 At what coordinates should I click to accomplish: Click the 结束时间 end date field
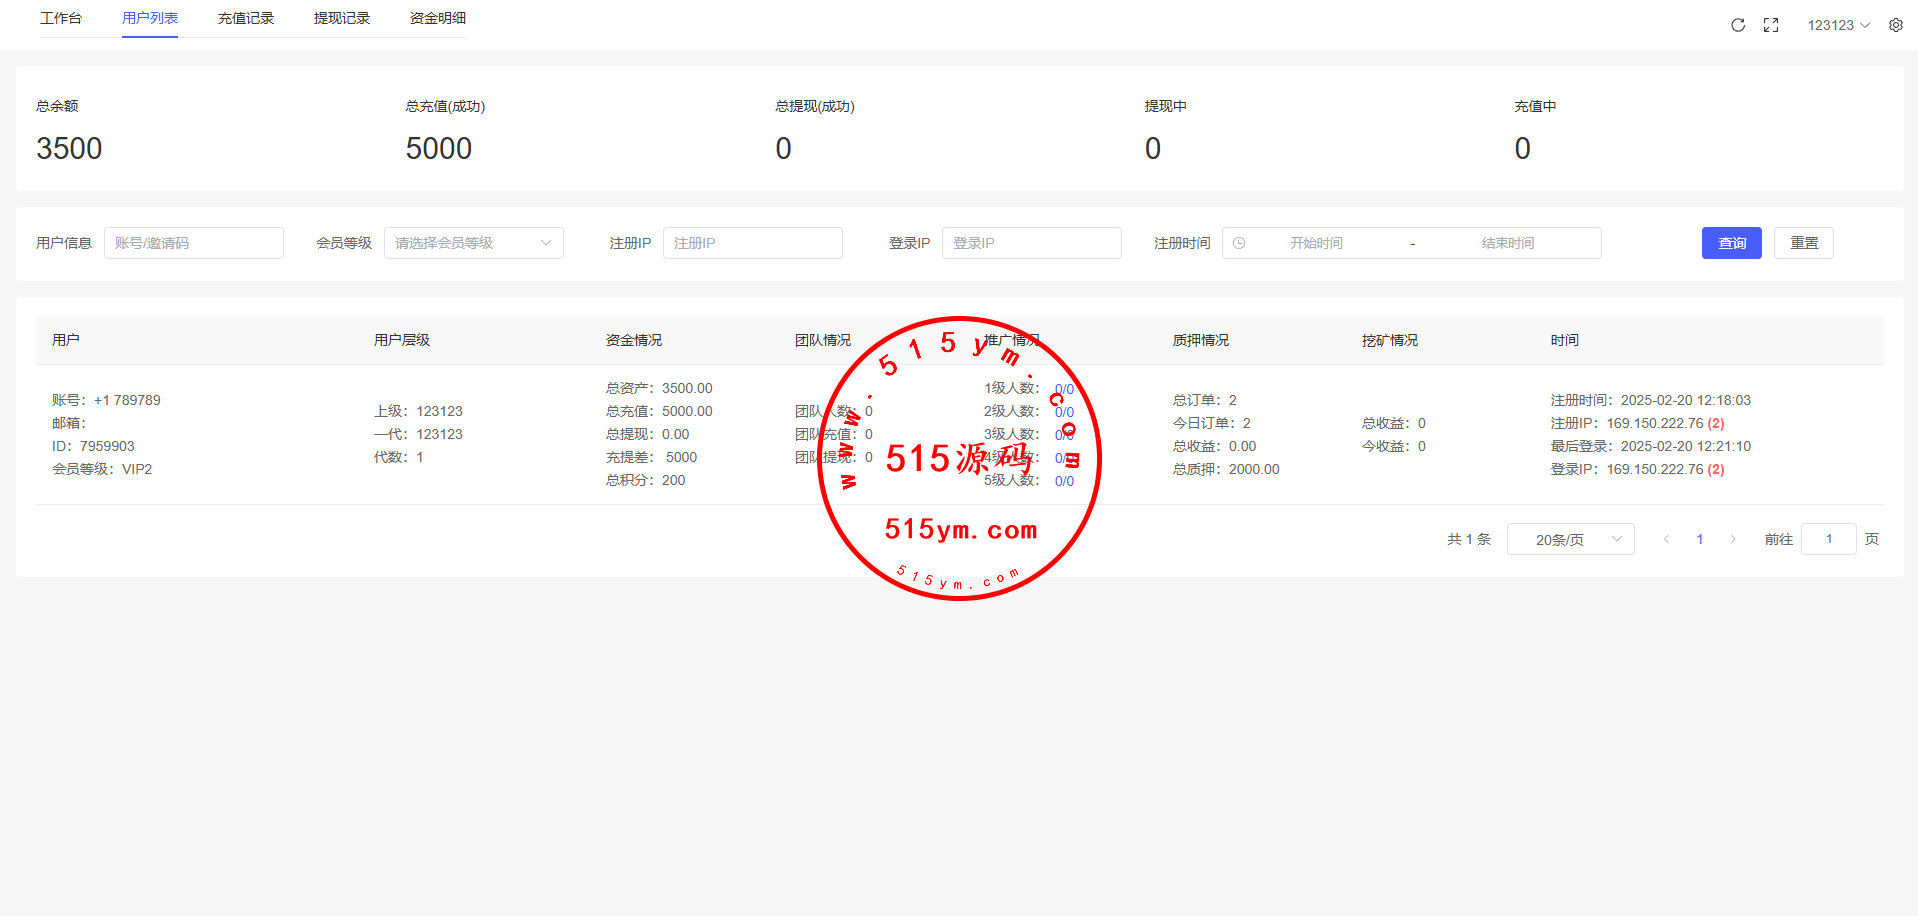click(1507, 243)
